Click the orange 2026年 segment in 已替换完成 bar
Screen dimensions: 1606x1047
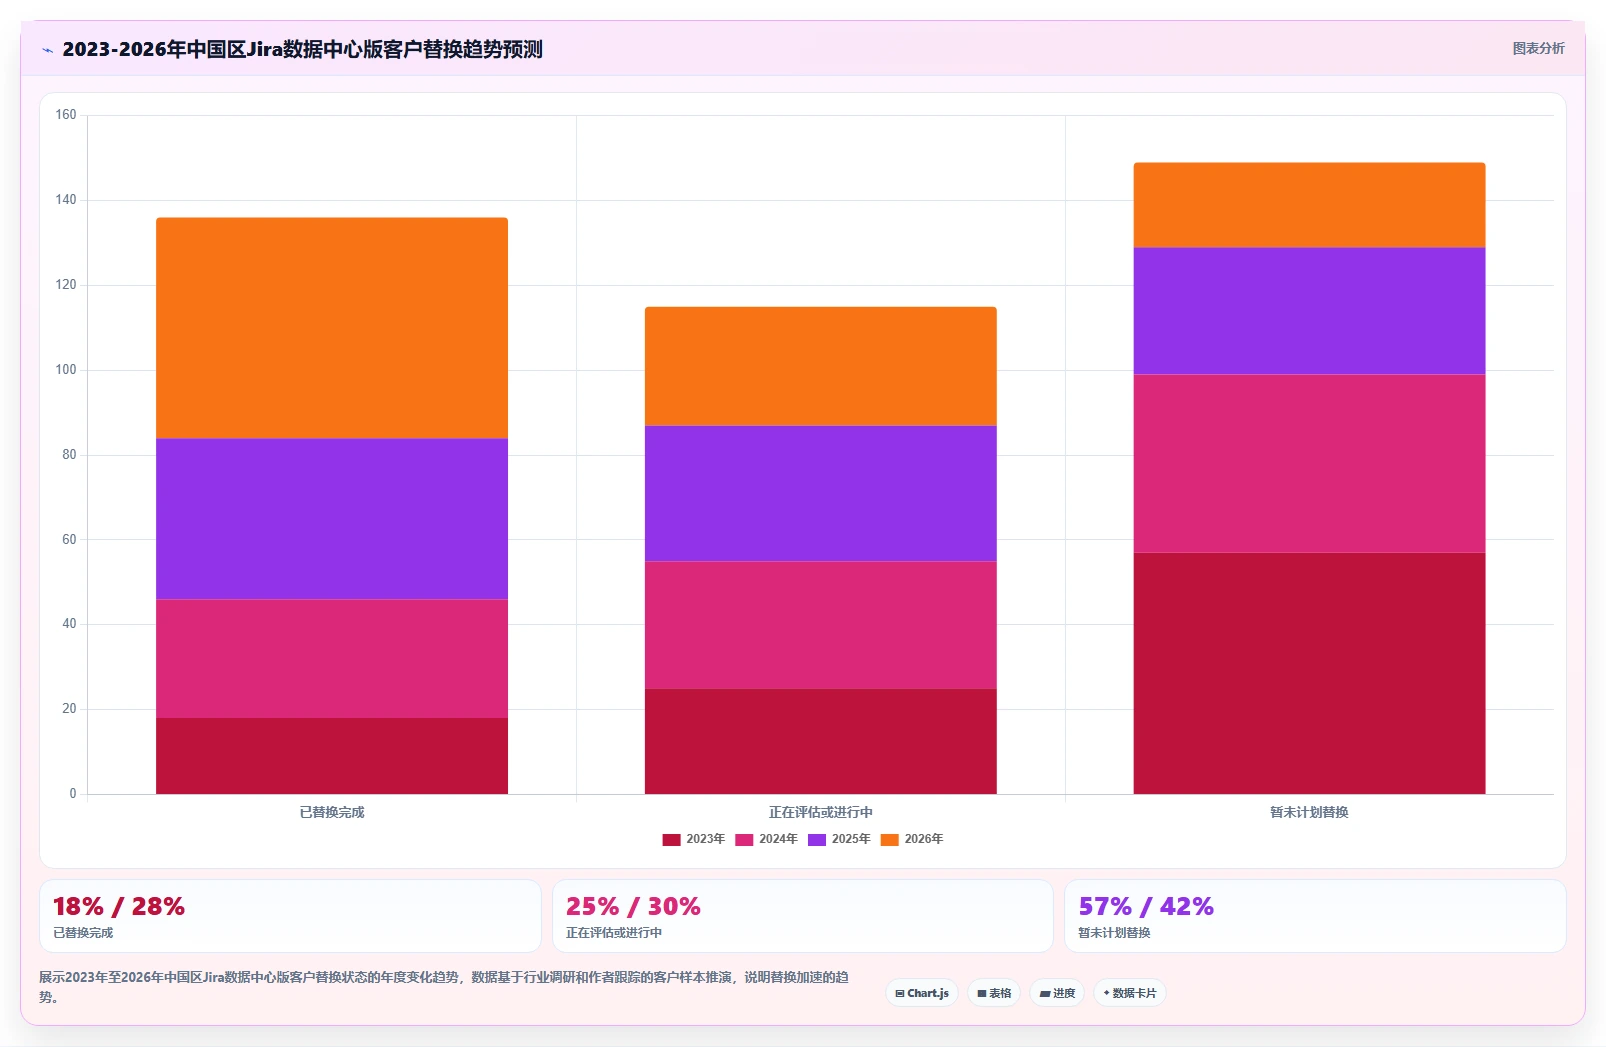tap(332, 328)
